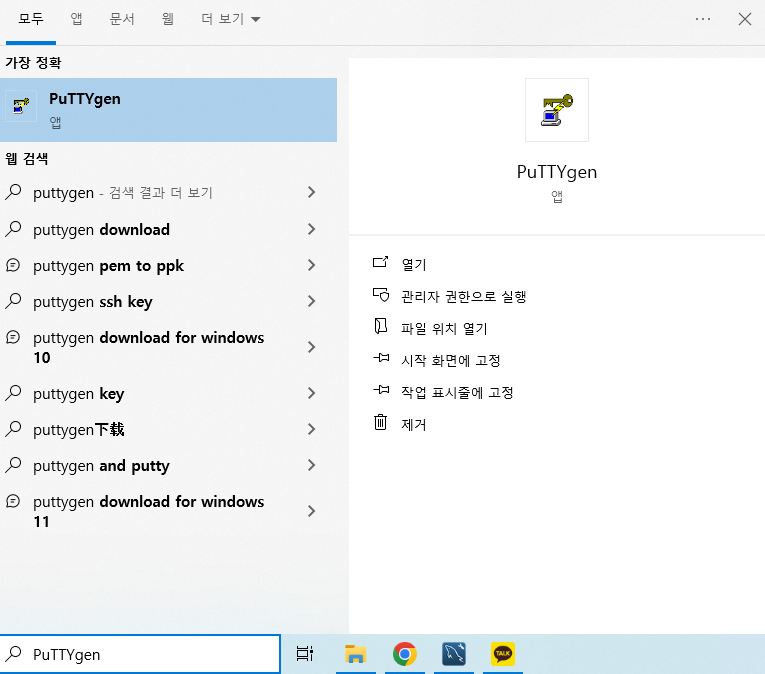
Task: Open Task View from the taskbar
Action: 305,654
